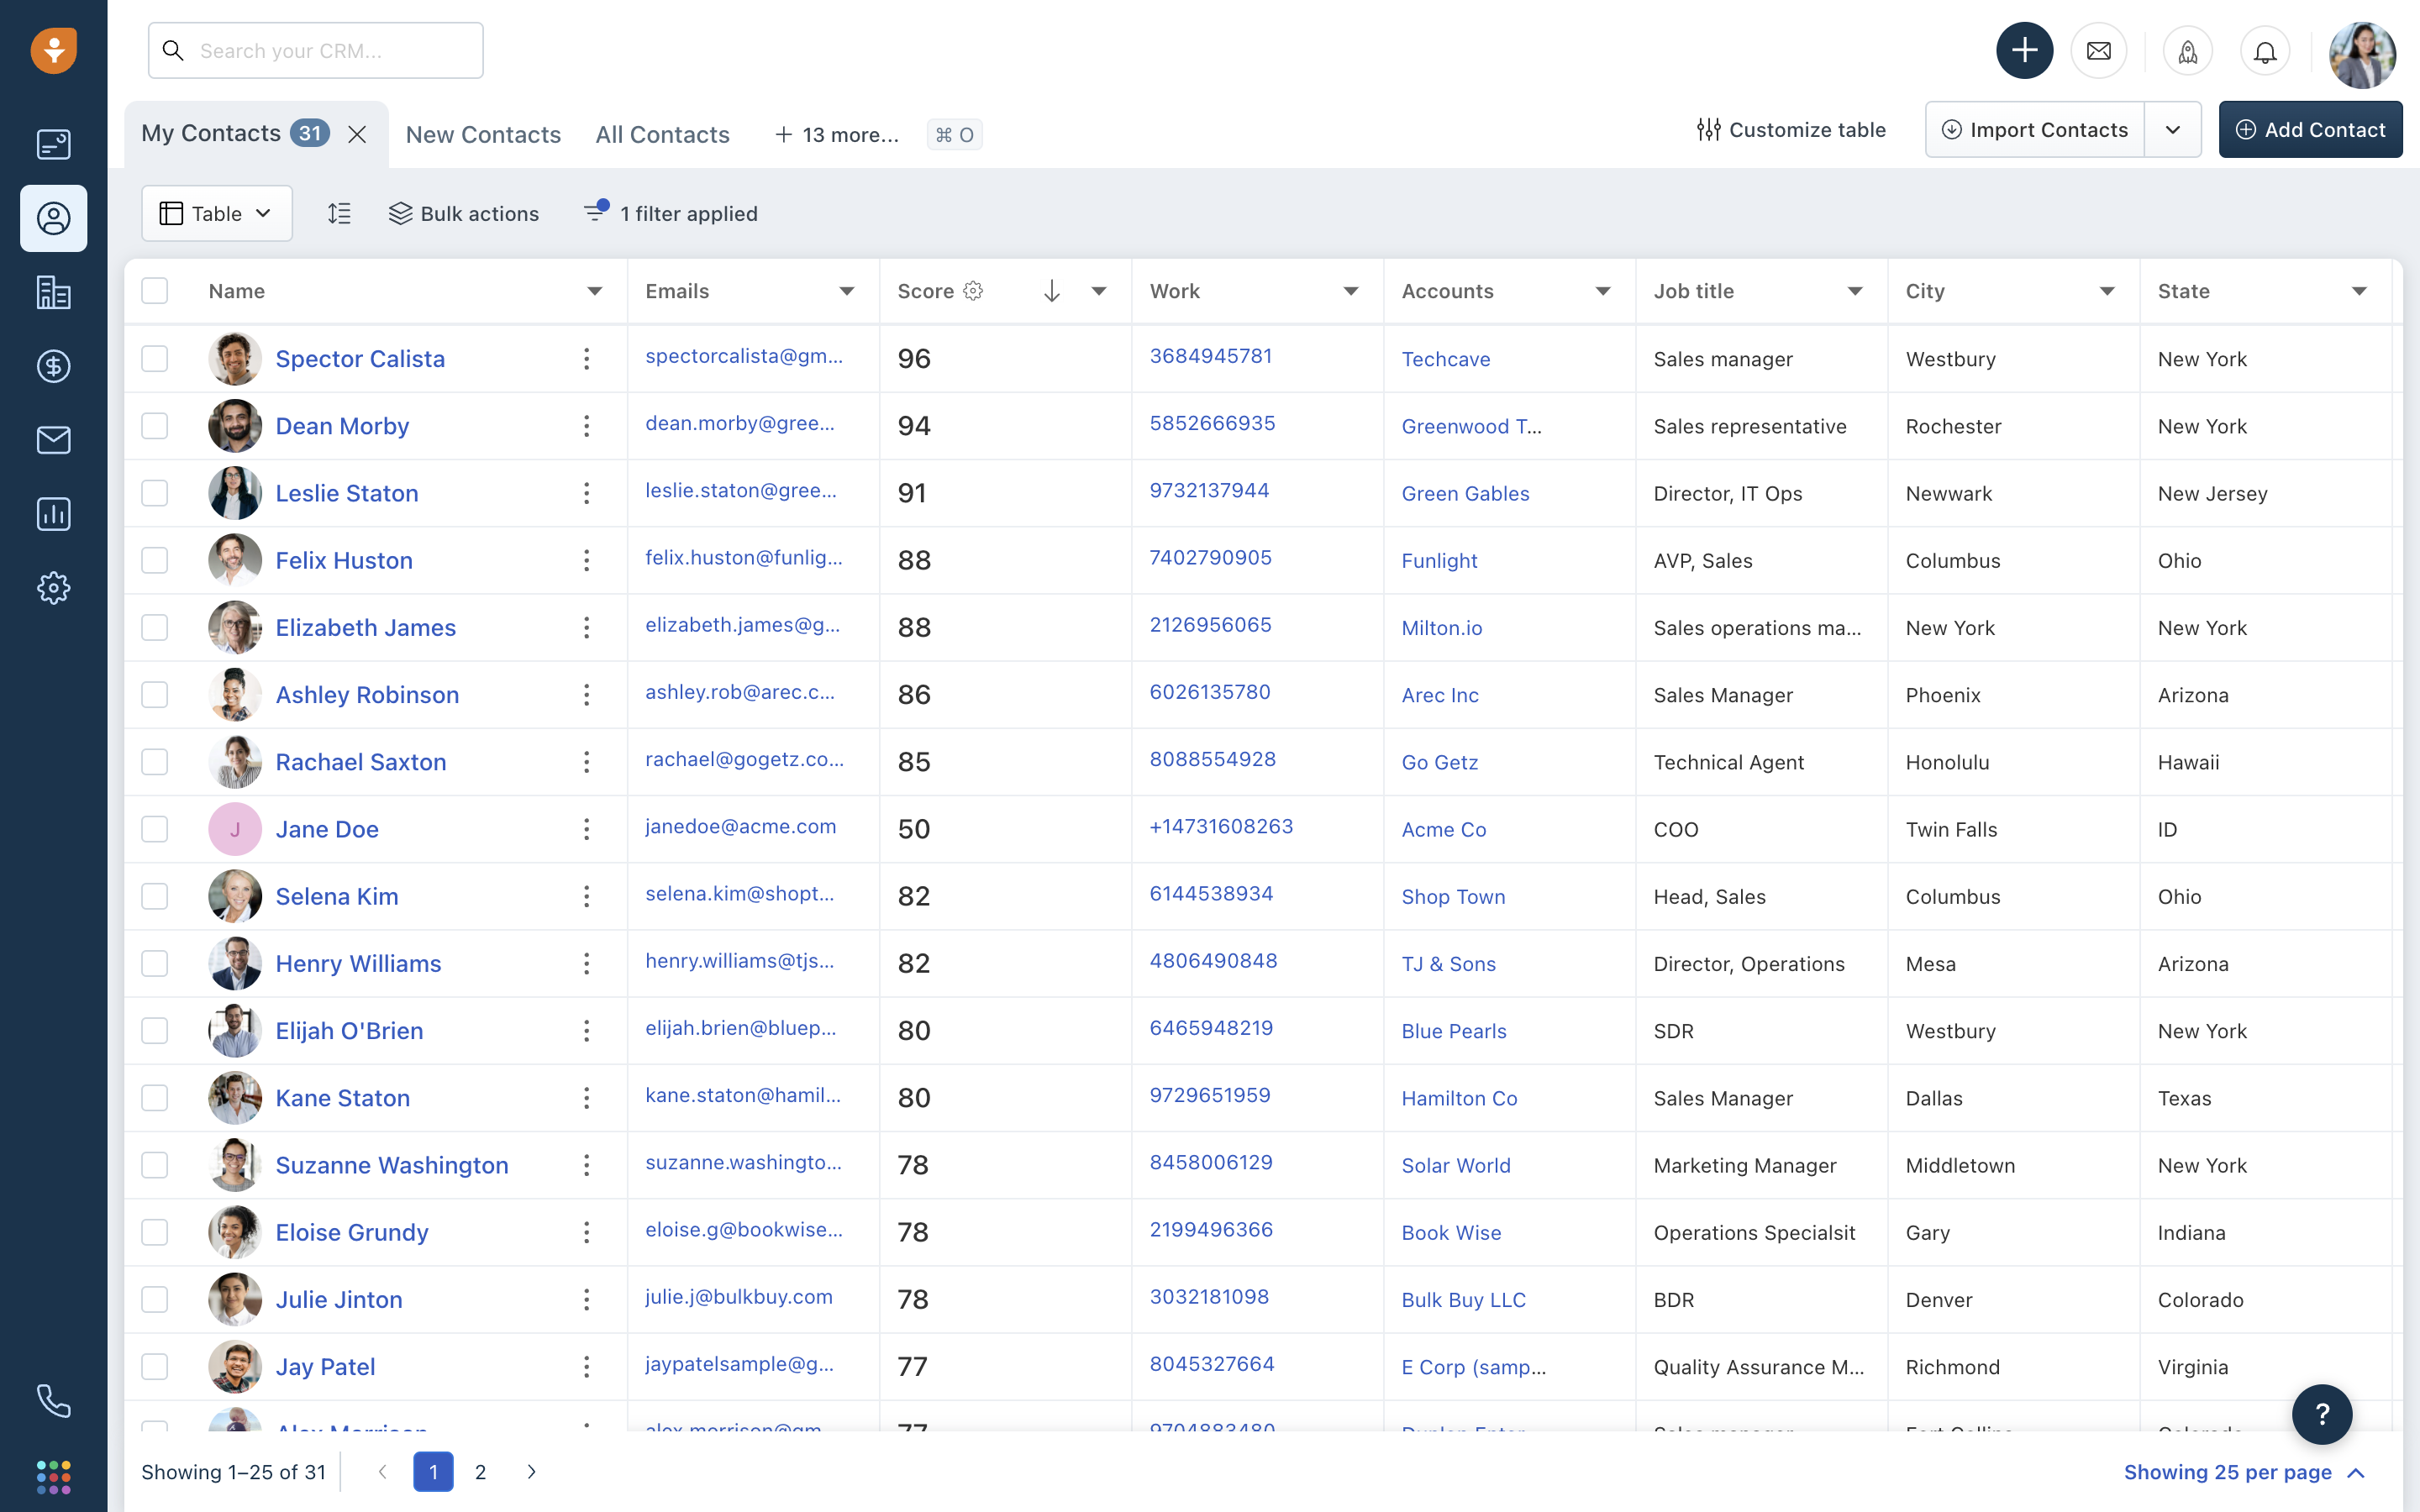Switch to the New Contacts tab
The image size is (2420, 1512).
pos(483,134)
